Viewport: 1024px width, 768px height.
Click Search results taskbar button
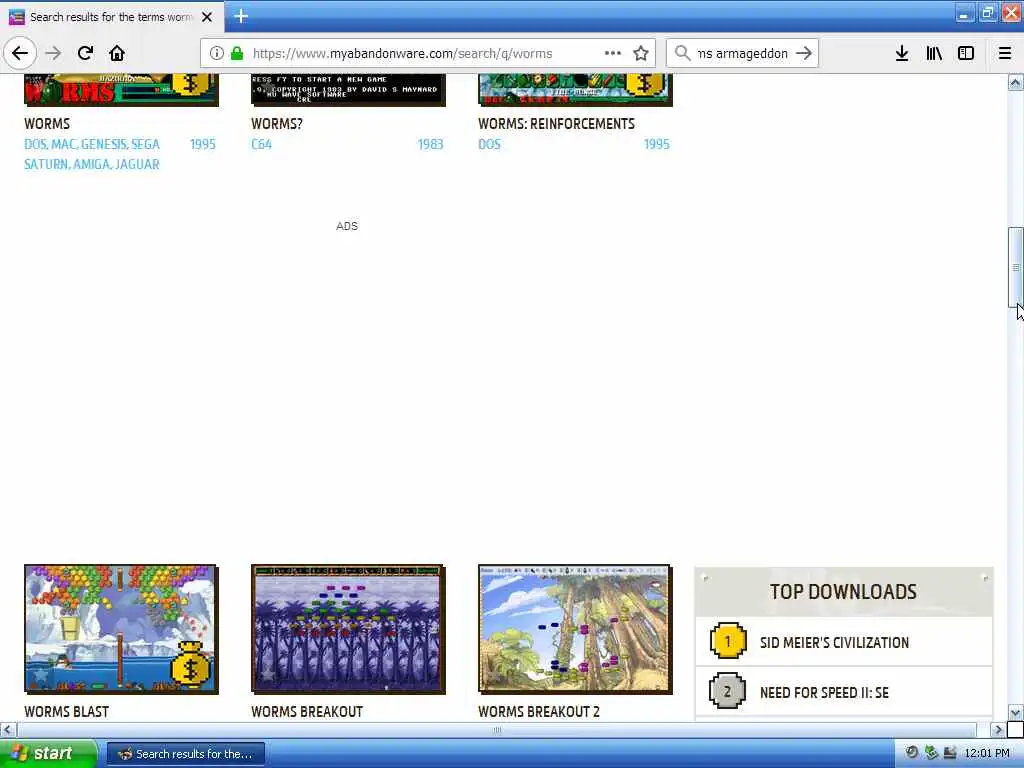(185, 754)
